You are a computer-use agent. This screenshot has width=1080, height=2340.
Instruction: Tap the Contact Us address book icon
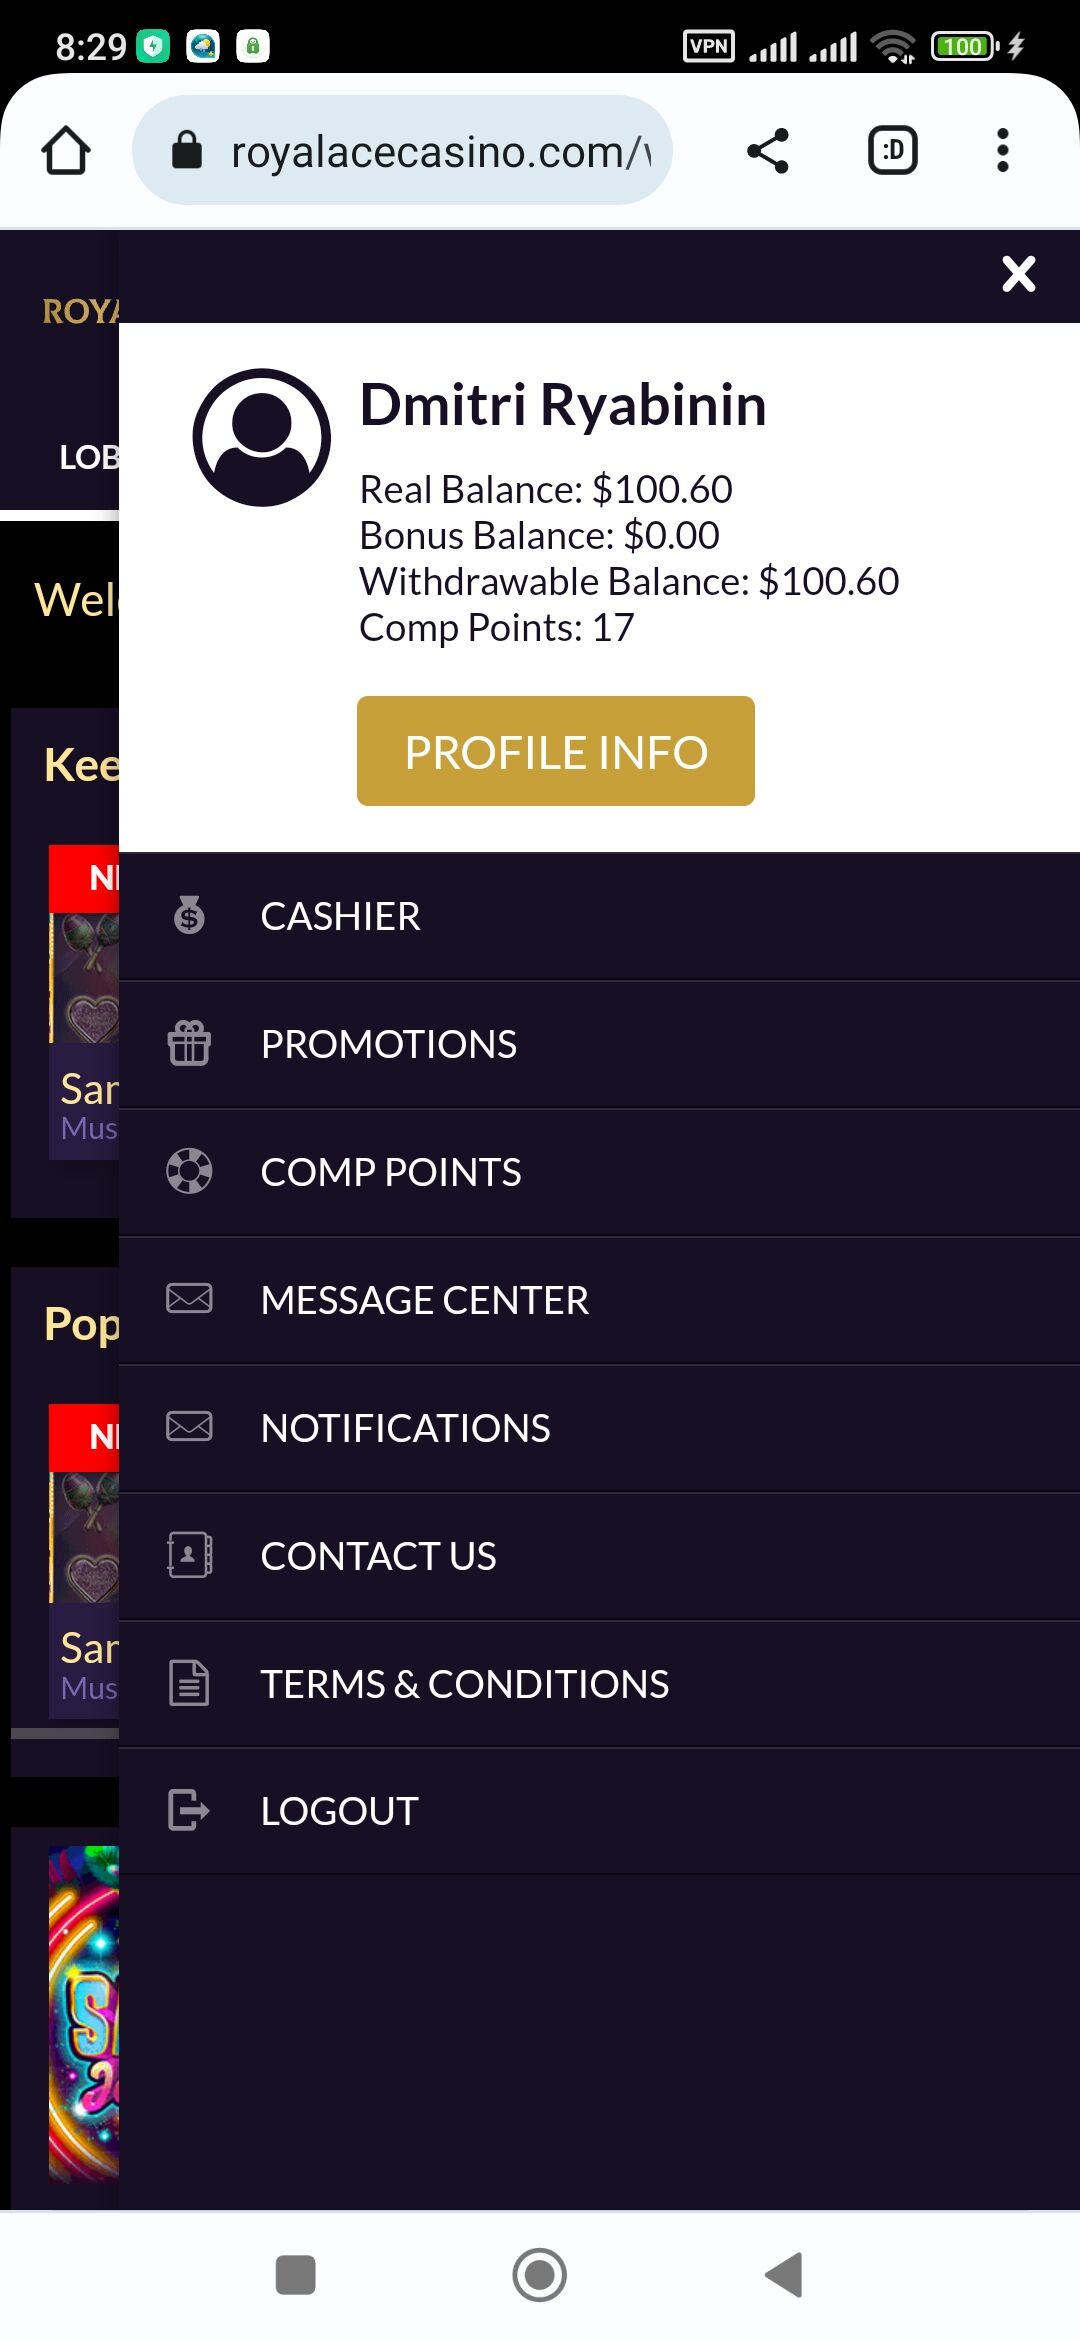click(189, 1555)
